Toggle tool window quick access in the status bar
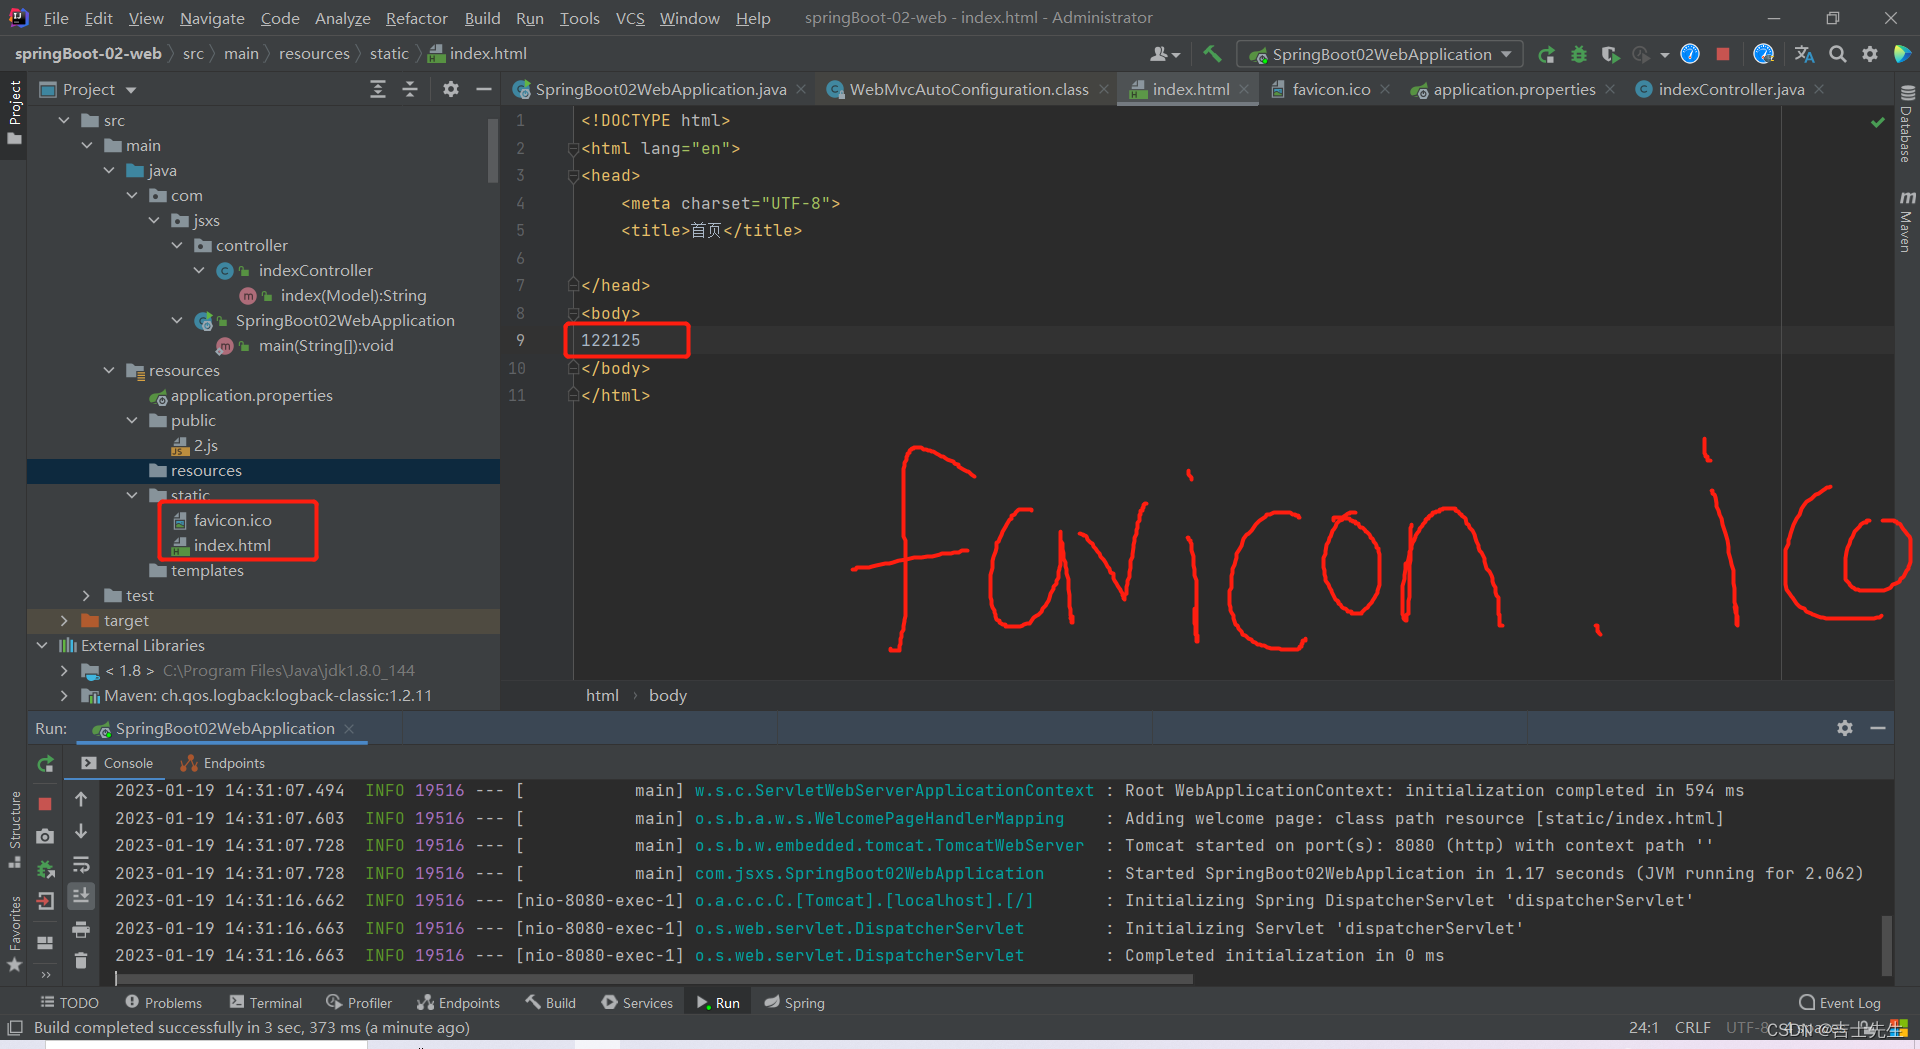1920x1049 pixels. tap(15, 1027)
